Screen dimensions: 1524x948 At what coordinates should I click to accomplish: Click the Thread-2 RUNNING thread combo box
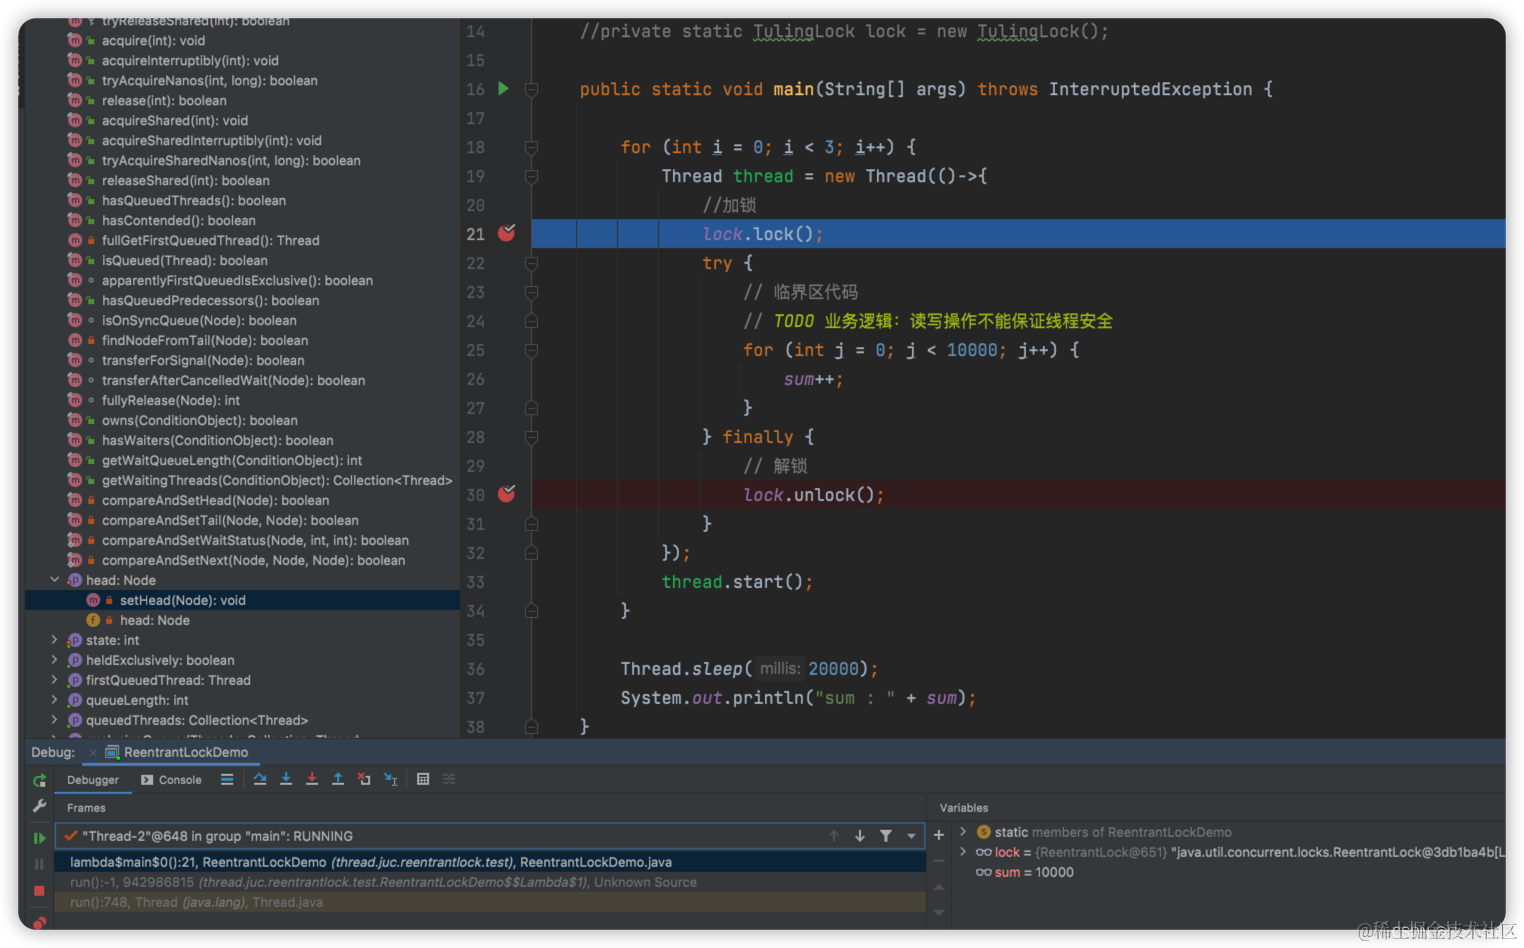point(490,836)
